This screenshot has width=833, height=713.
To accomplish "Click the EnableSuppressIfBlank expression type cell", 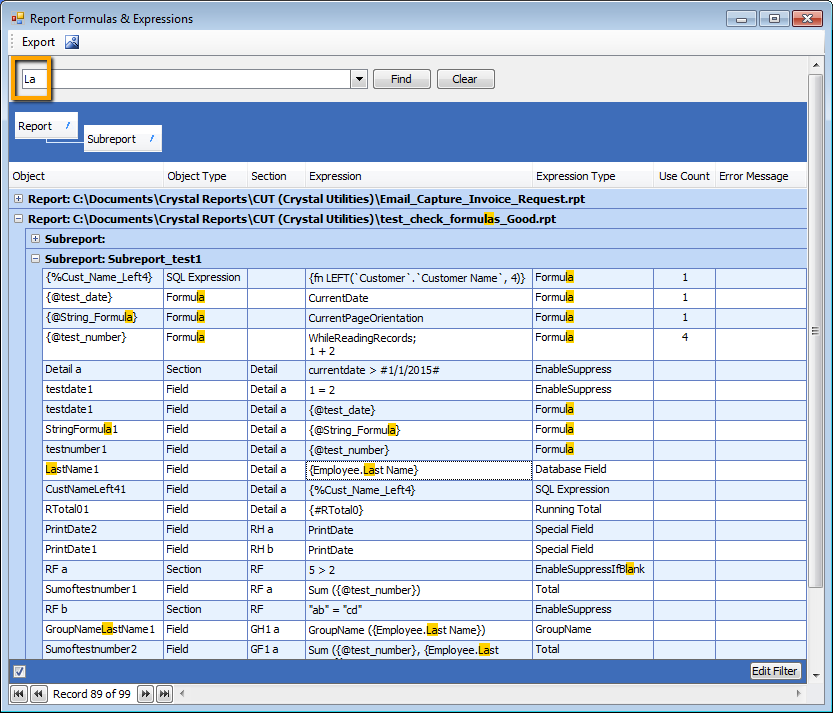I will tap(593, 570).
